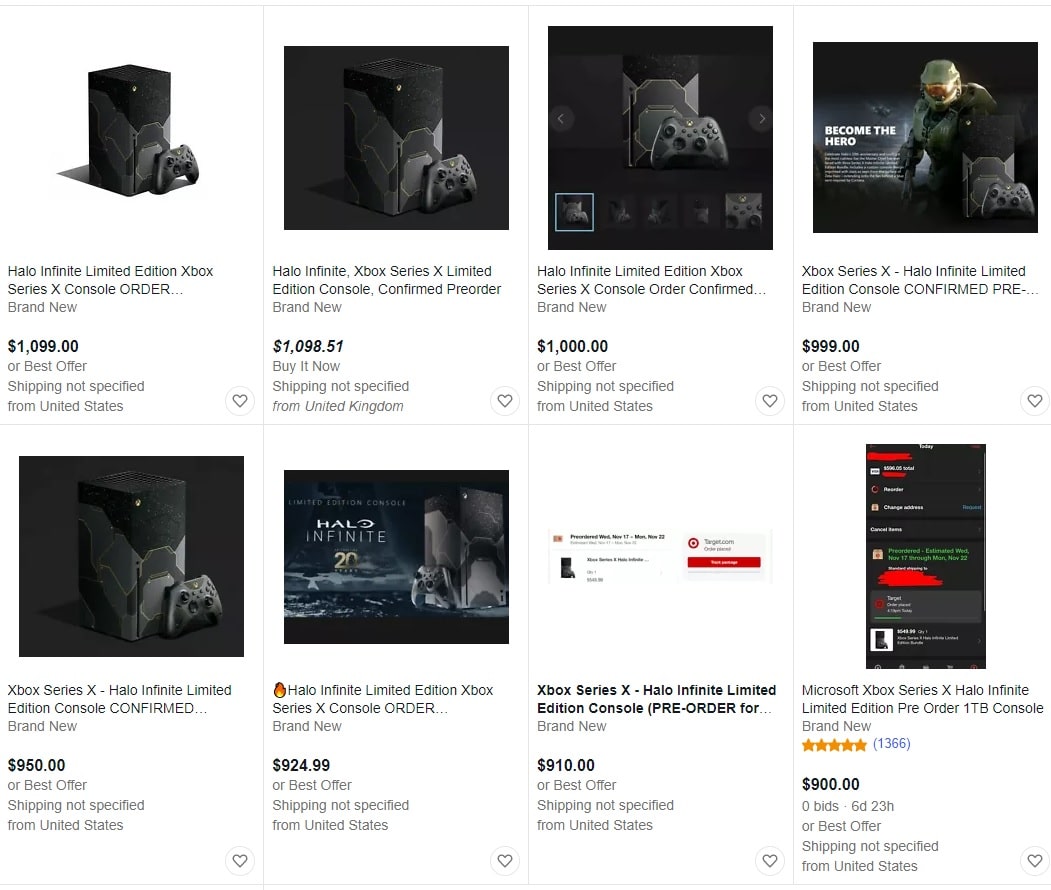Watch the $1,000.00 Halo console listing
This screenshot has height=890, width=1051.
point(769,401)
